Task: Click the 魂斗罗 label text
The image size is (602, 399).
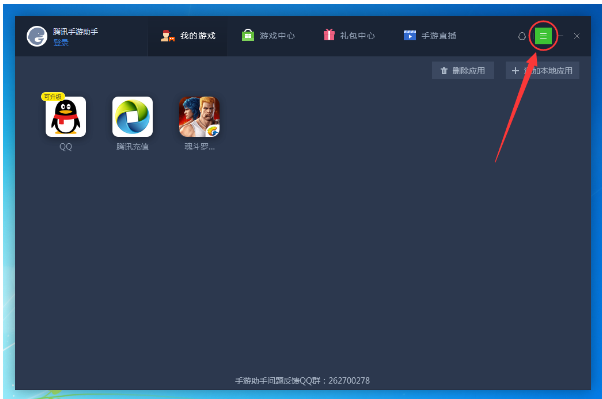Action: click(199, 147)
